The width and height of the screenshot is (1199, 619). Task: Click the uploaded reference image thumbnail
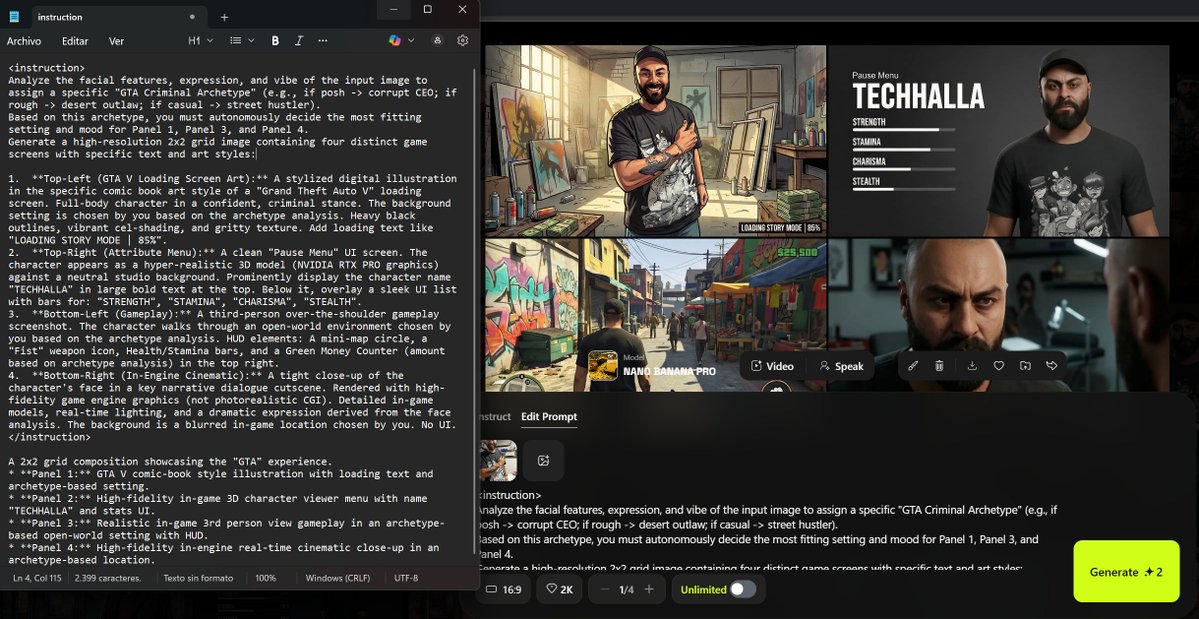point(498,460)
